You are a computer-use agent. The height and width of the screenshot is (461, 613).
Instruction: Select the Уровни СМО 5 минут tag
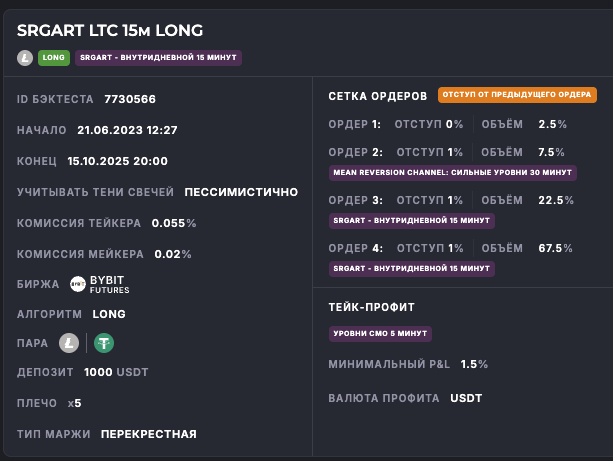tap(381, 333)
